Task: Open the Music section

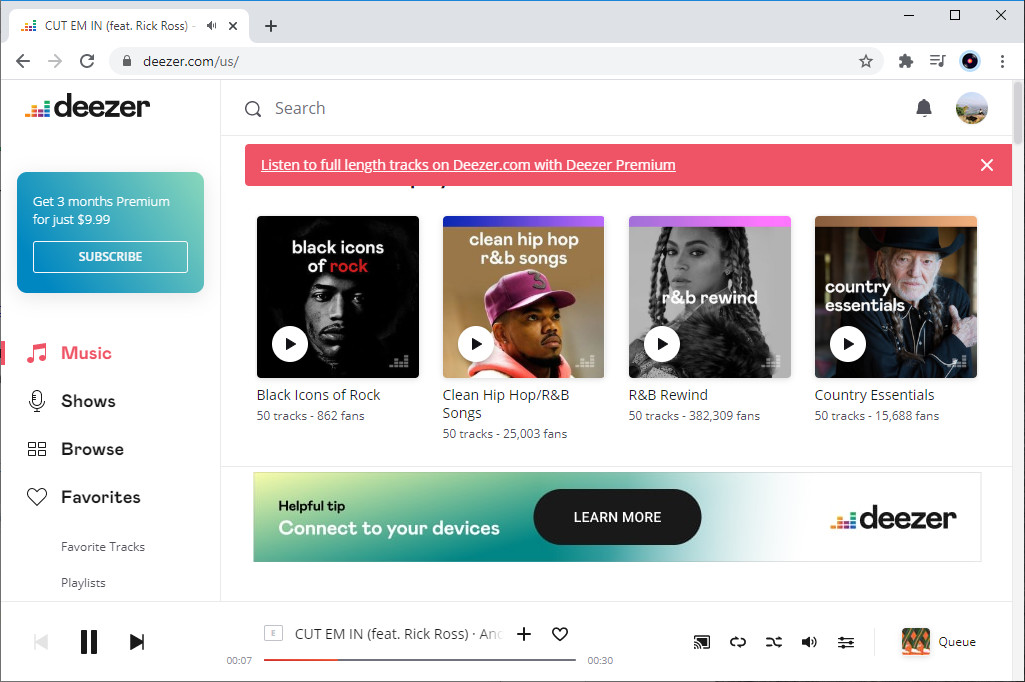Action: click(x=86, y=352)
